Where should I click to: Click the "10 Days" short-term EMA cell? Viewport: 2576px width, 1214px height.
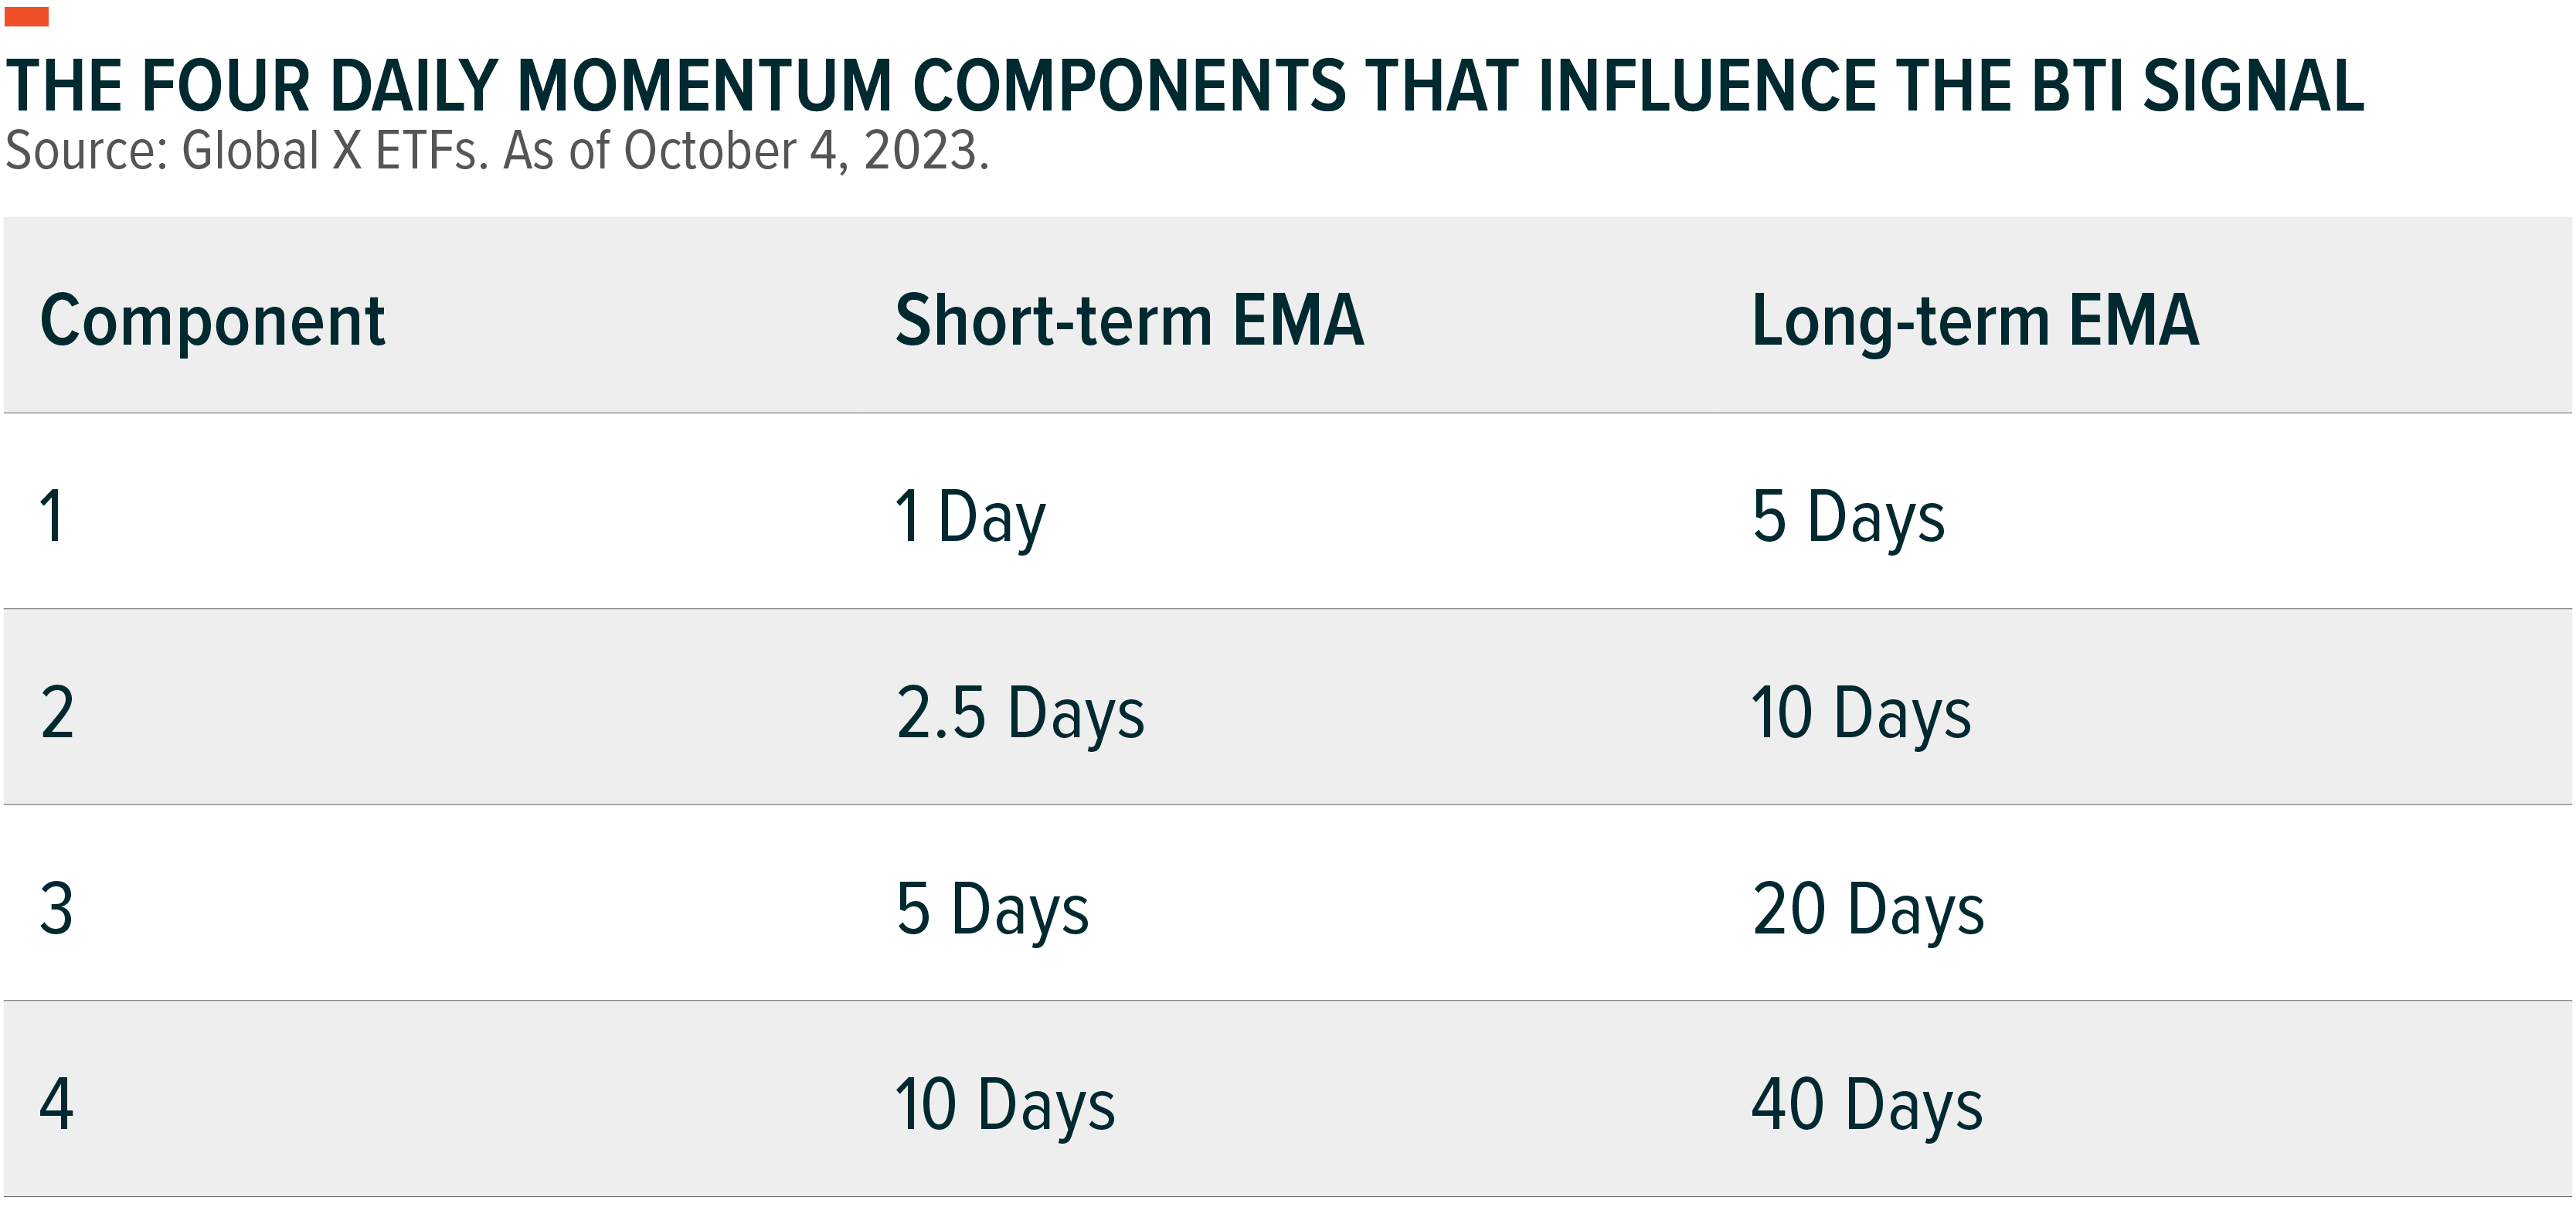point(1005,1105)
